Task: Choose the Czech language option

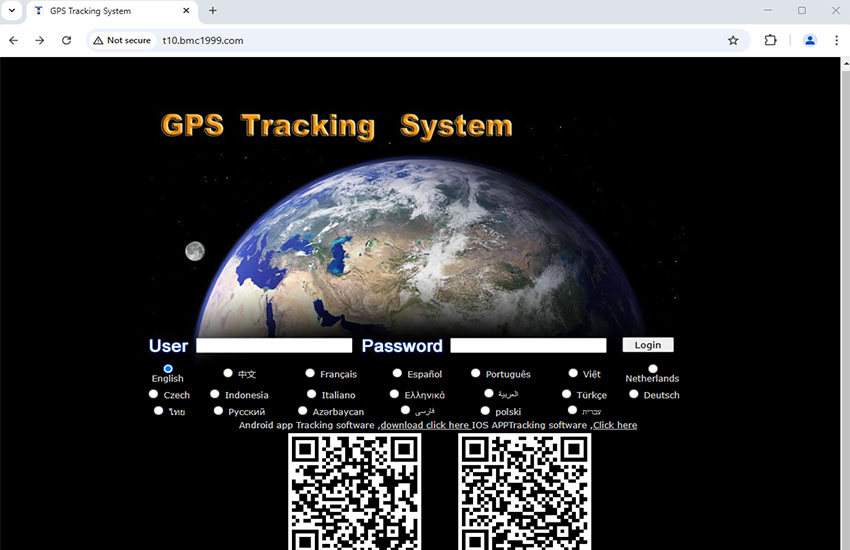Action: click(153, 394)
